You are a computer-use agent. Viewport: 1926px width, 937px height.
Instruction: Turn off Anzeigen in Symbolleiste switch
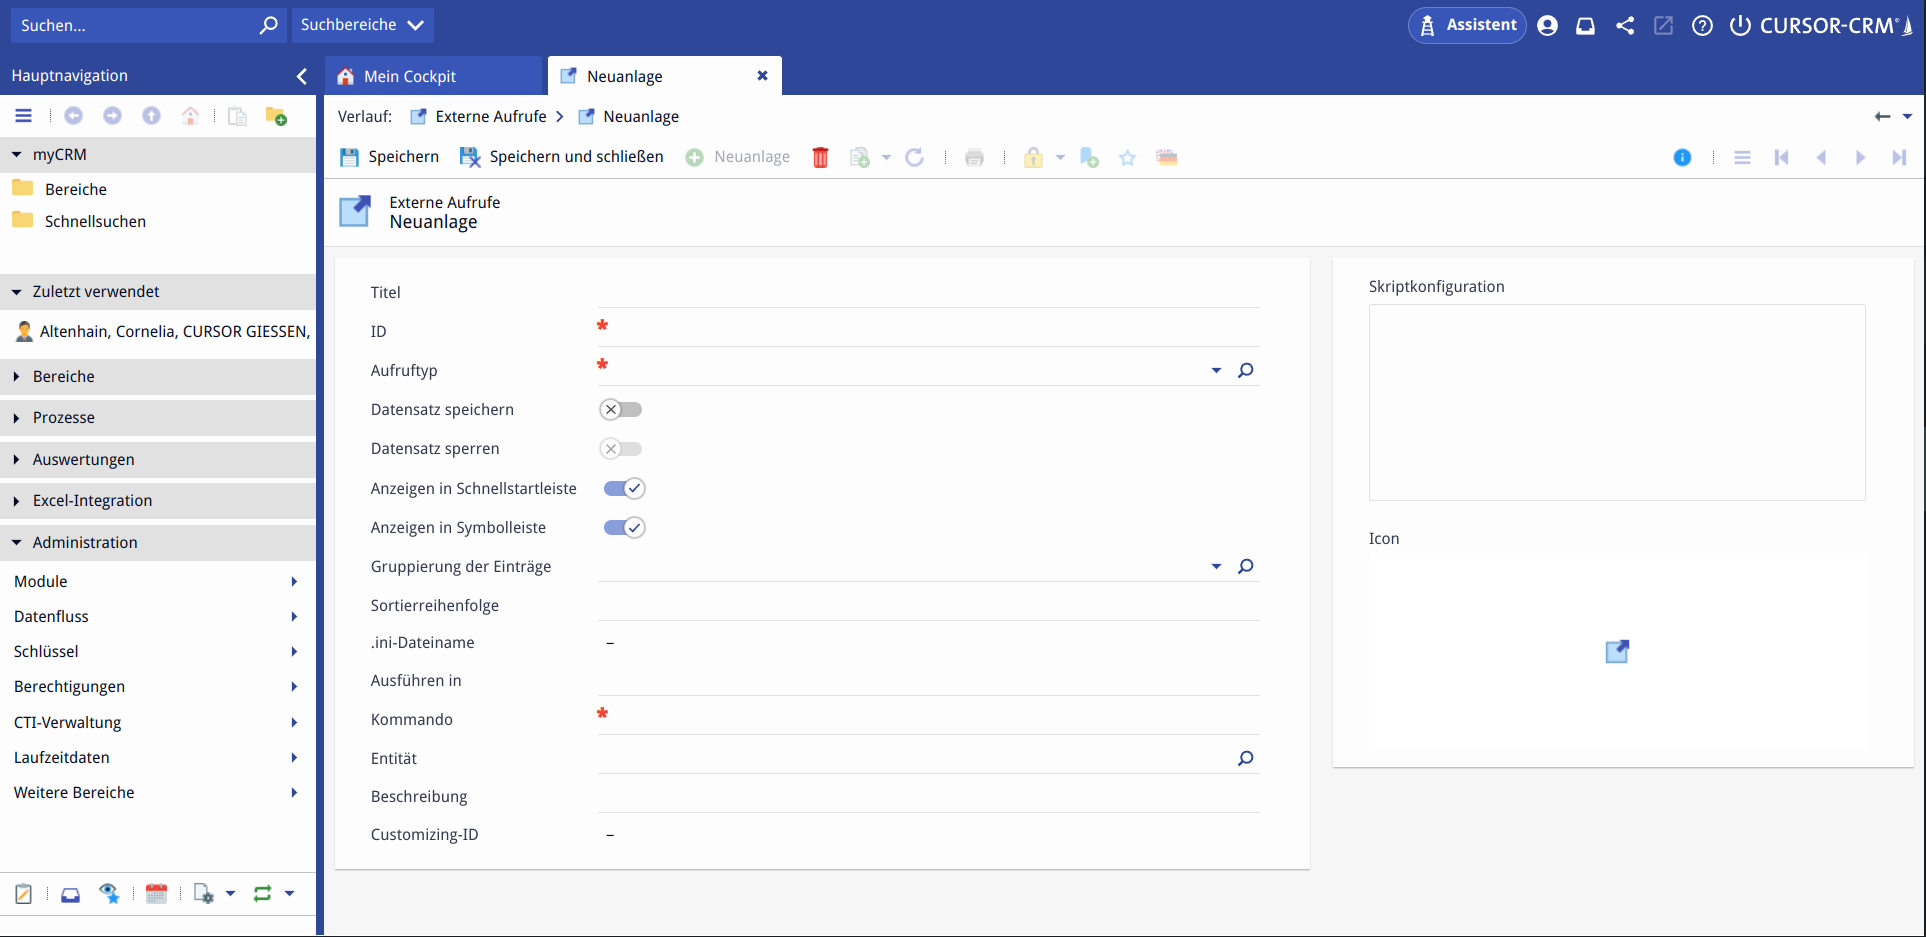624,528
